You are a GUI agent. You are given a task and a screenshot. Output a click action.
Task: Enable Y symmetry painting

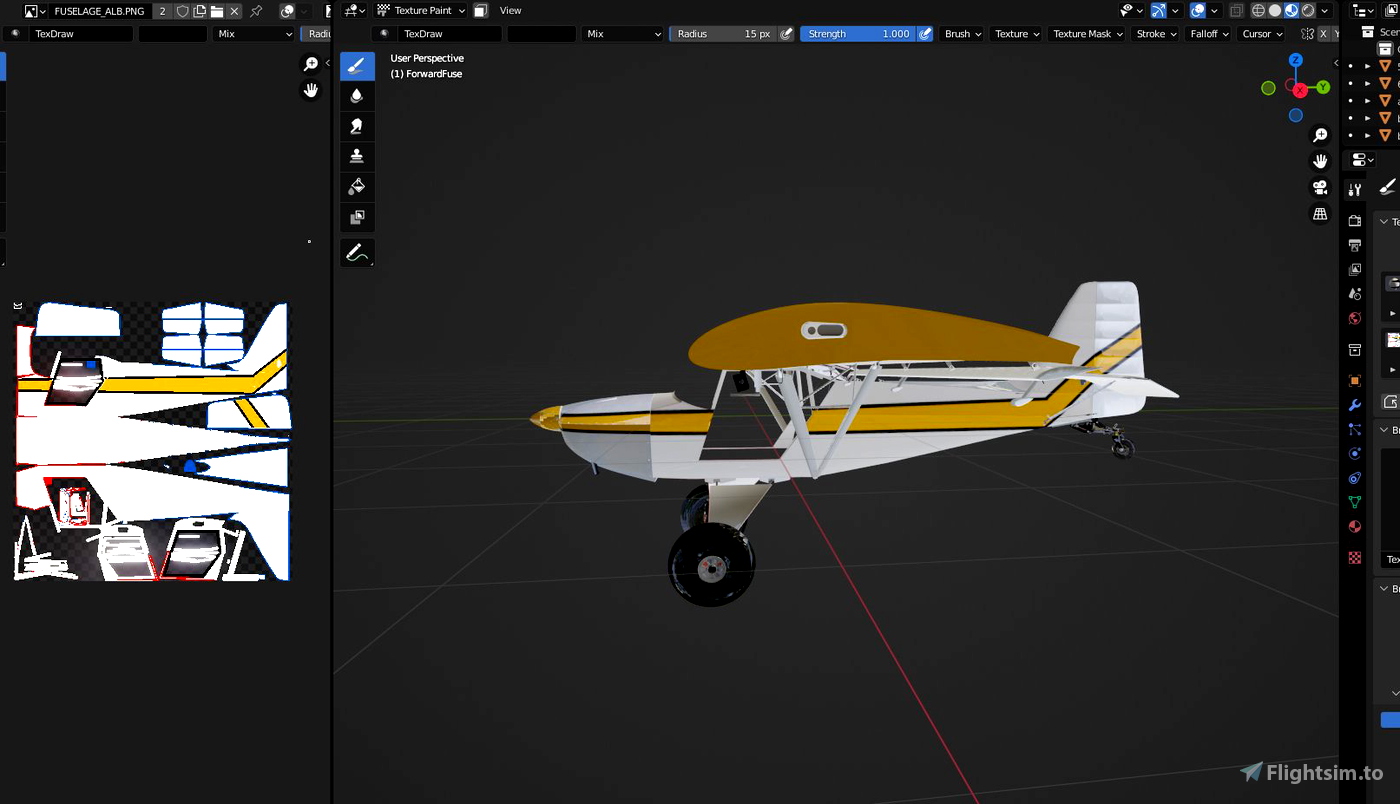(x=1338, y=33)
